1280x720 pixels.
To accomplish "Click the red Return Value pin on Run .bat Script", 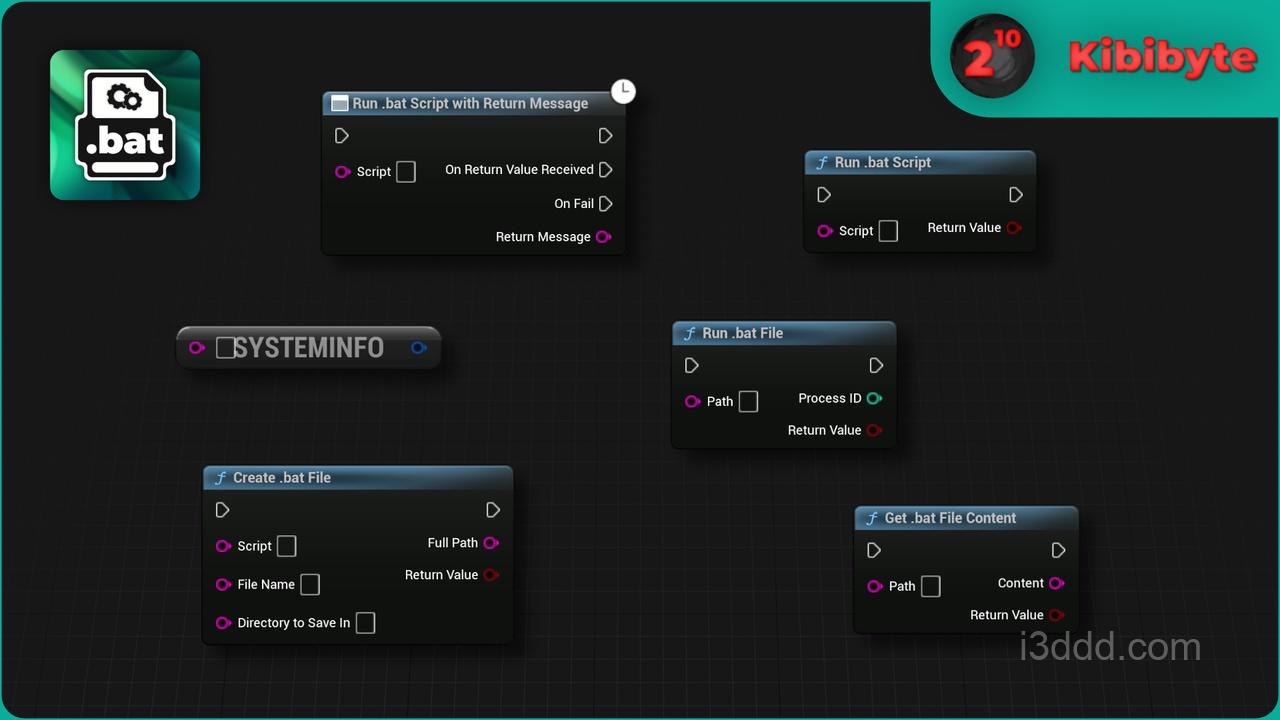I will pos(1014,228).
